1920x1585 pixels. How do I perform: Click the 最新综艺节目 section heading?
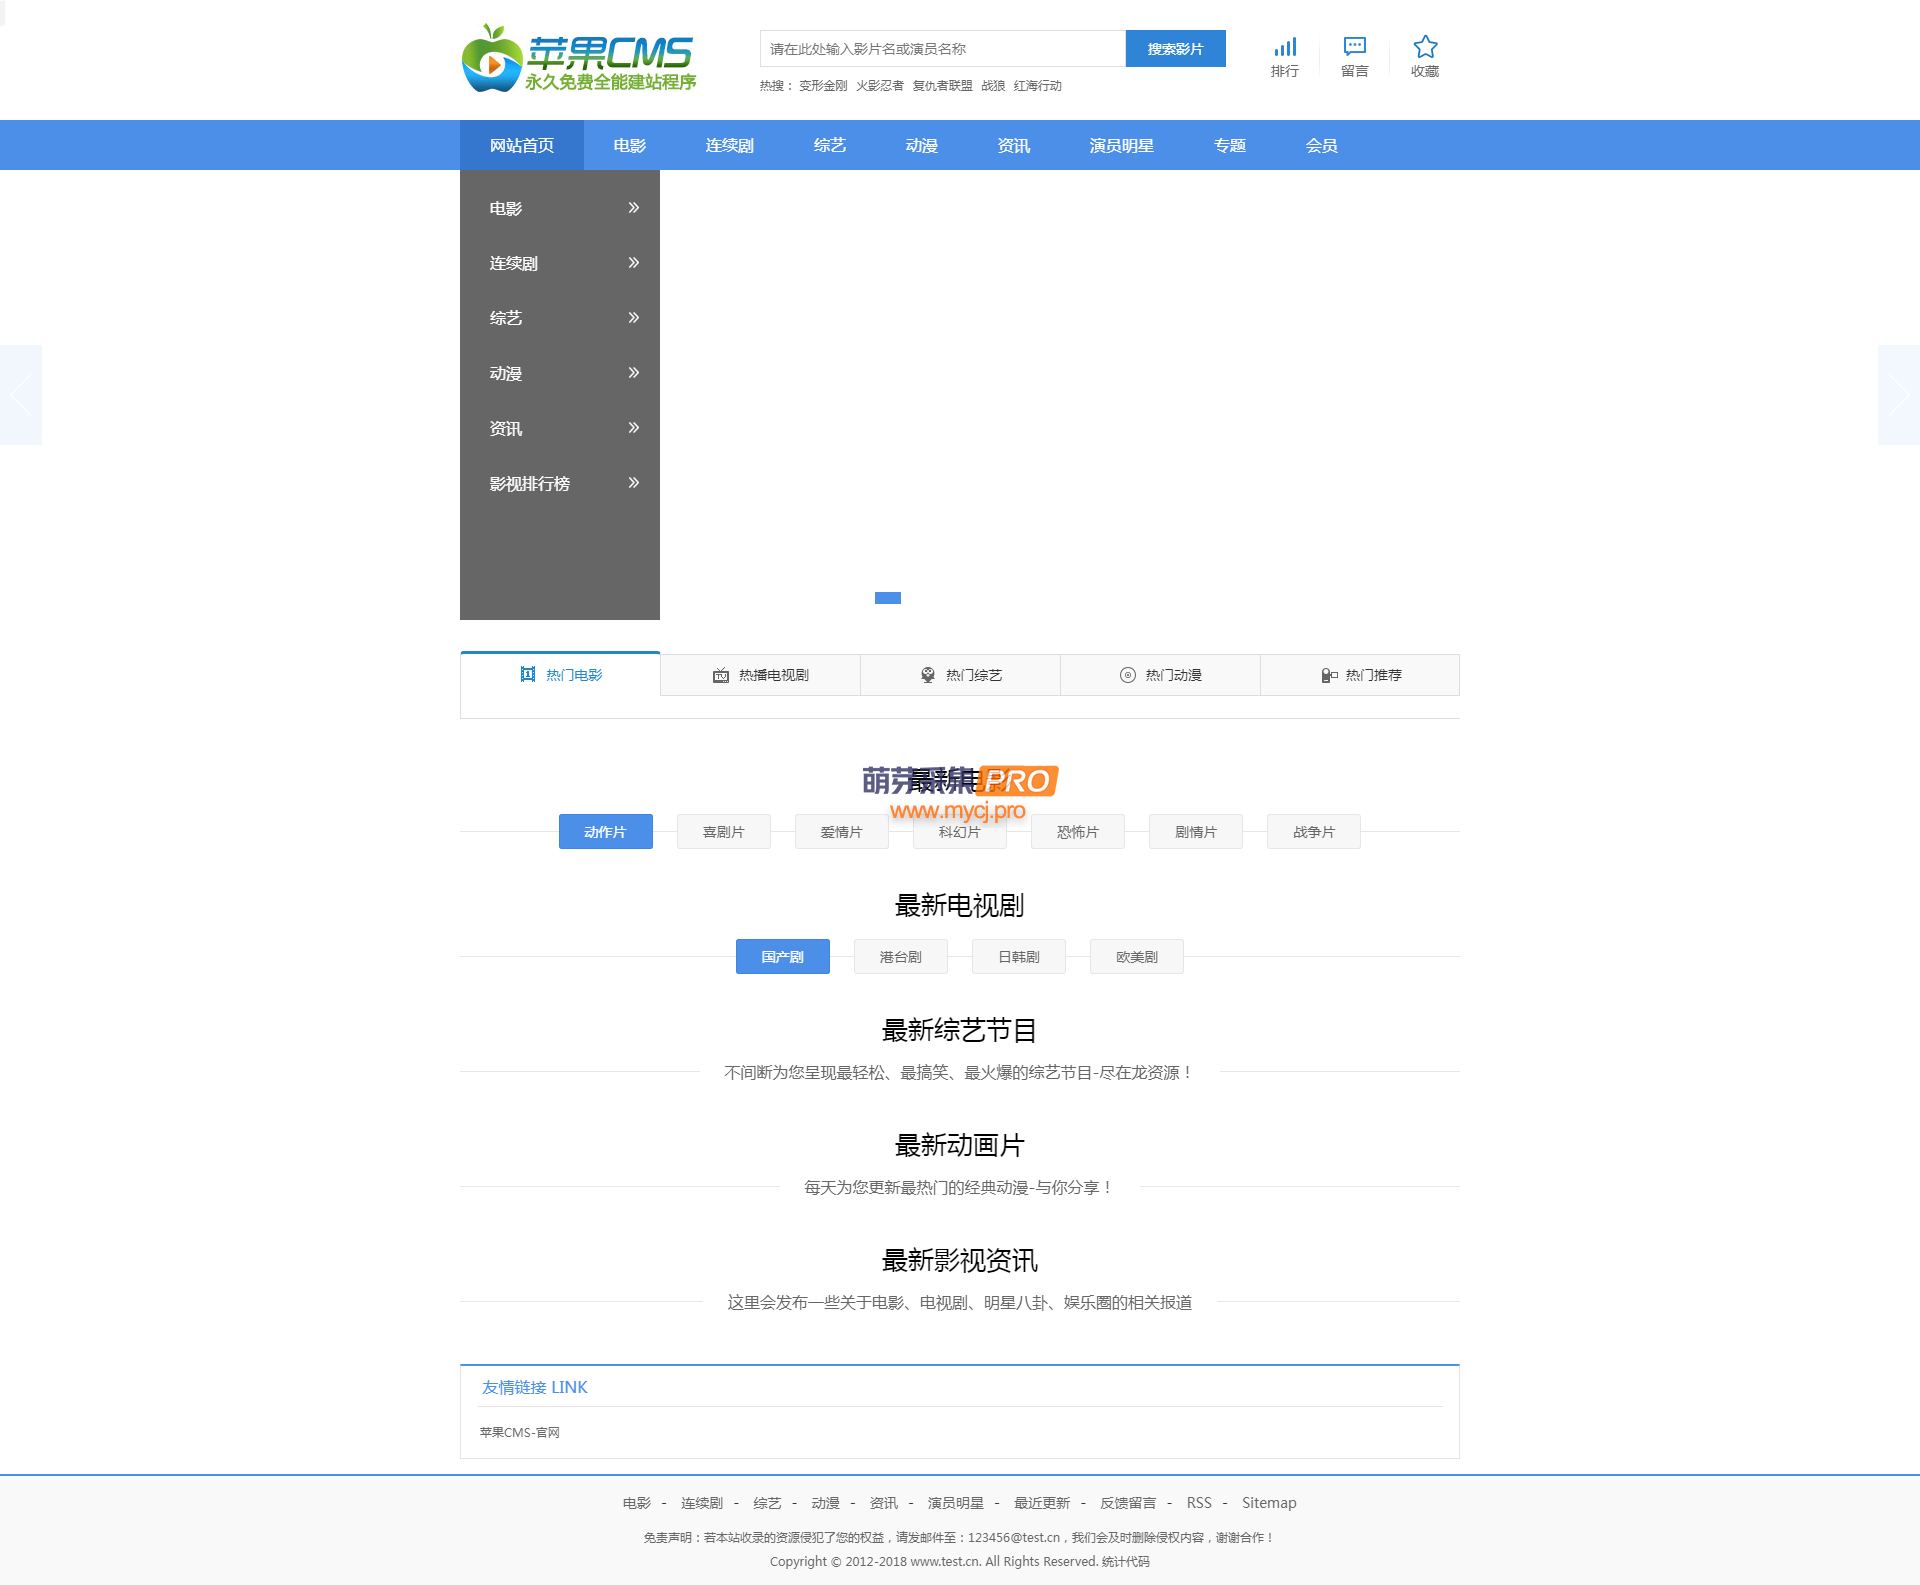point(960,1031)
